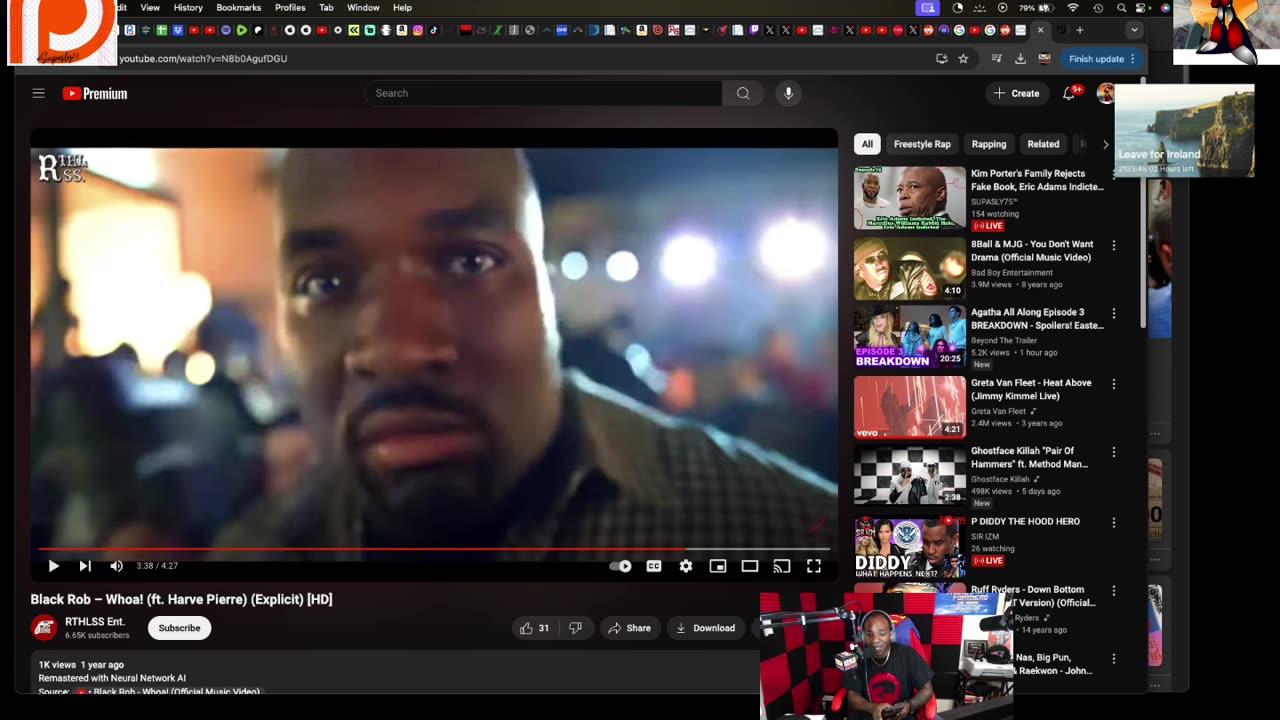This screenshot has width=1280, height=720.
Task: Open options for P DIDDY THE HOOD HERO
Action: pos(1114,522)
